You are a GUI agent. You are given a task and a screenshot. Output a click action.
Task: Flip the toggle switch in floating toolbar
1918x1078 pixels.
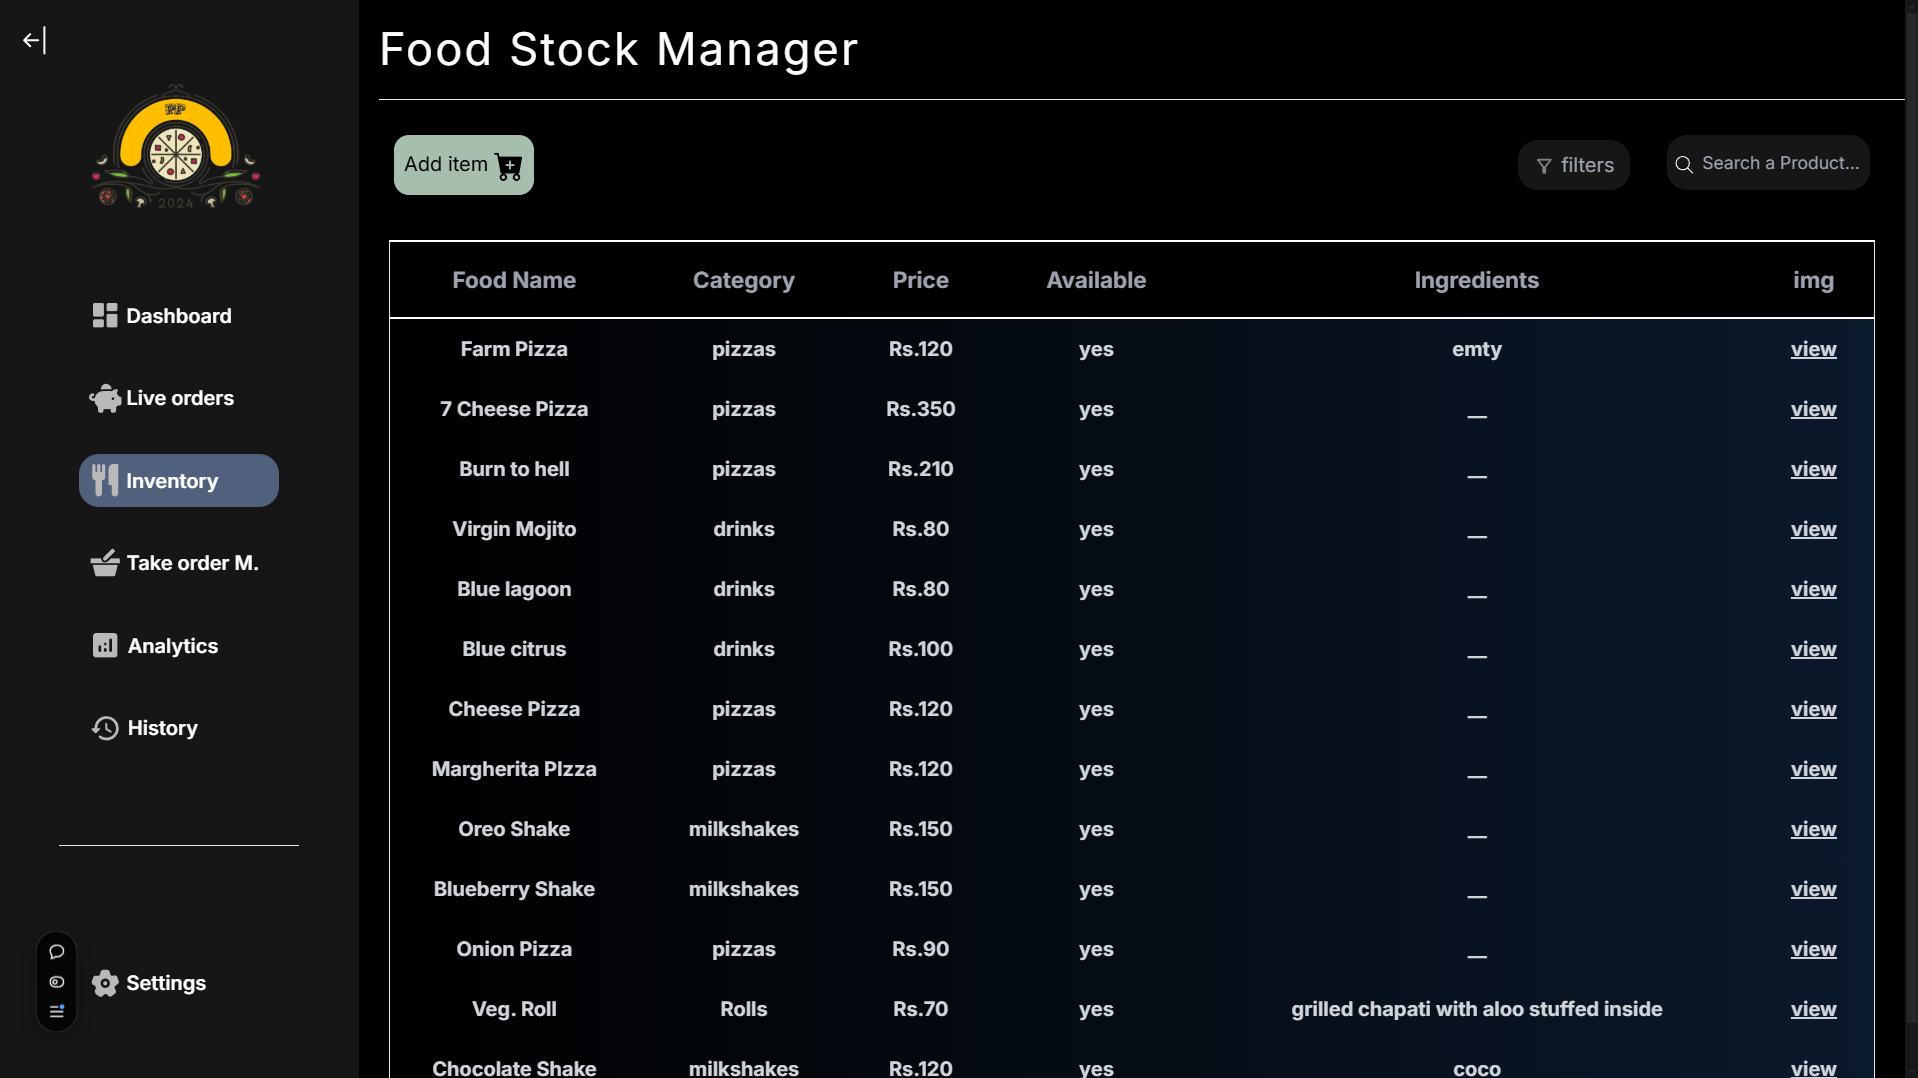coord(57,982)
